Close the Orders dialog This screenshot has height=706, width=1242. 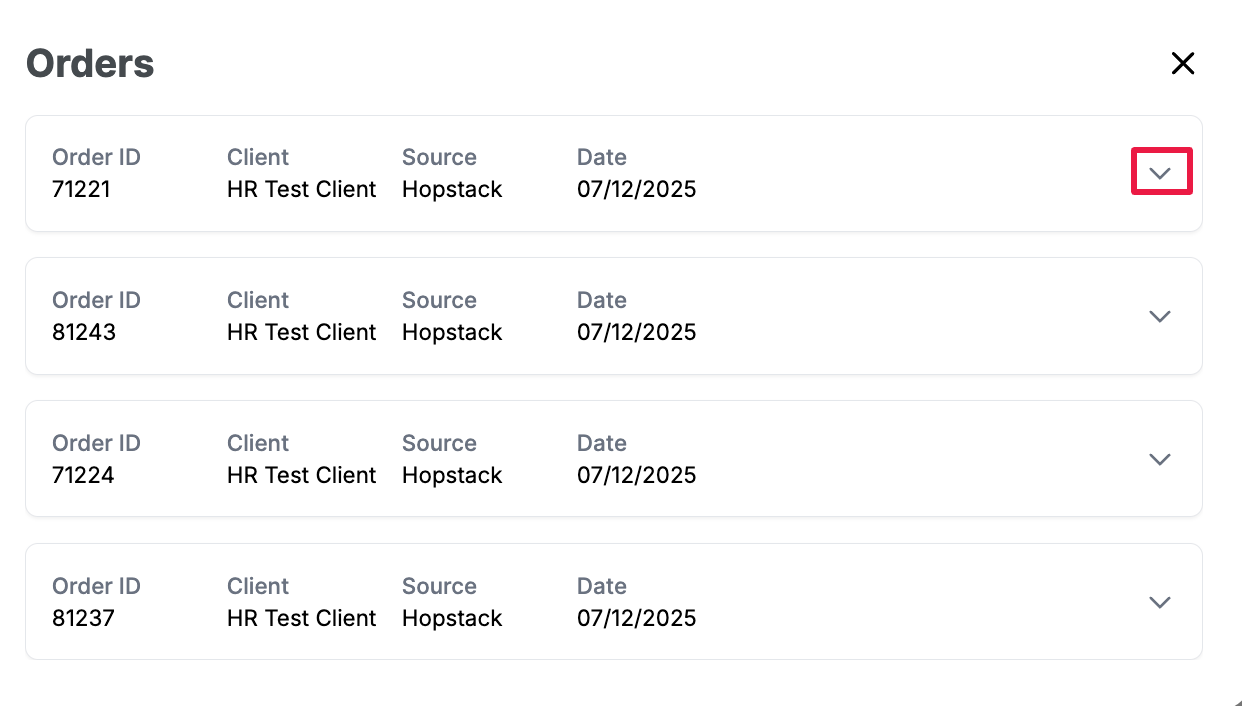click(1183, 64)
